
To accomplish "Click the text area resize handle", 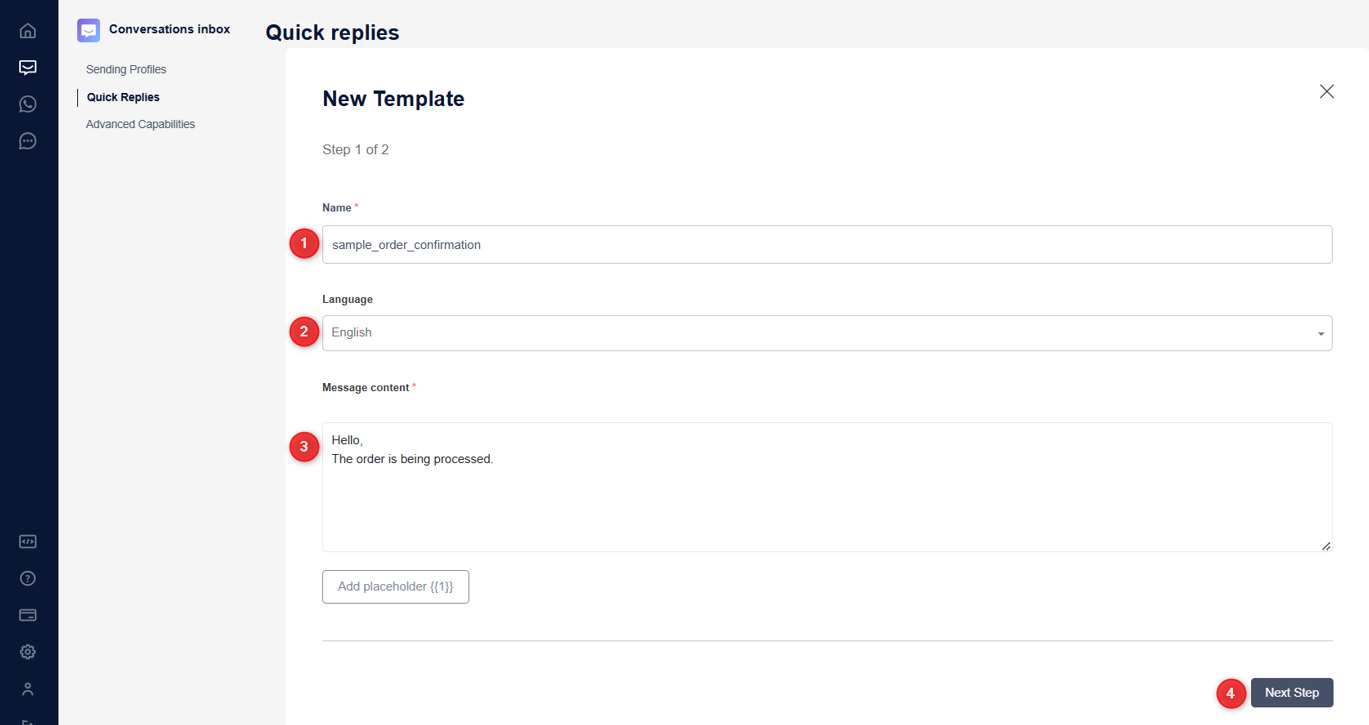I will (1326, 546).
